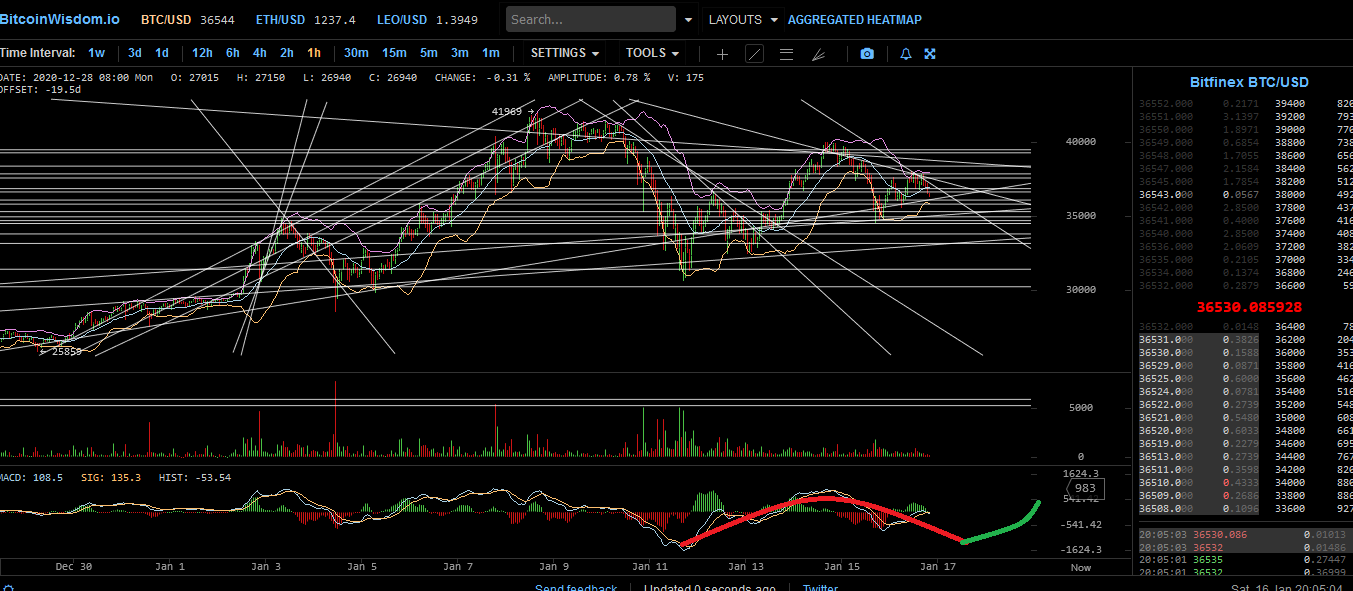Click the 30000 price axis label

[1080, 290]
